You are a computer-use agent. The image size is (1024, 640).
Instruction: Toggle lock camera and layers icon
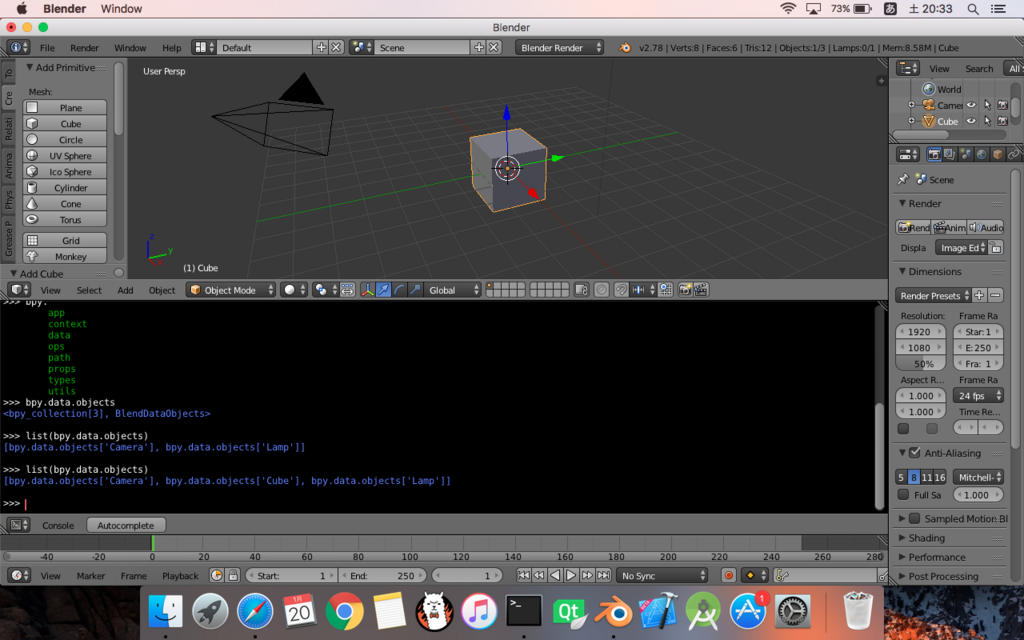[x=581, y=290]
